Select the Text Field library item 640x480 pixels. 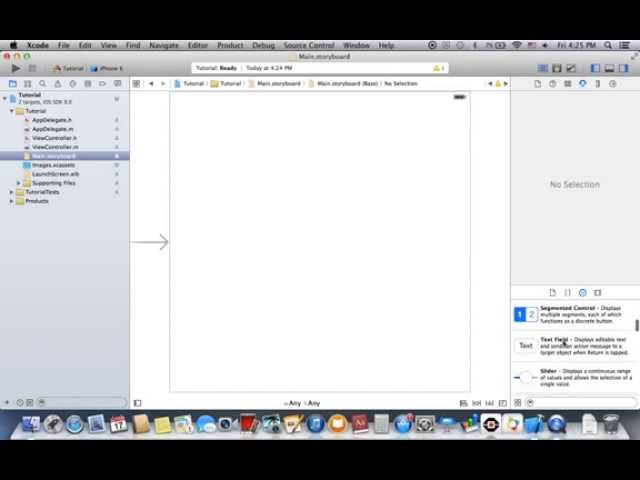(x=573, y=346)
